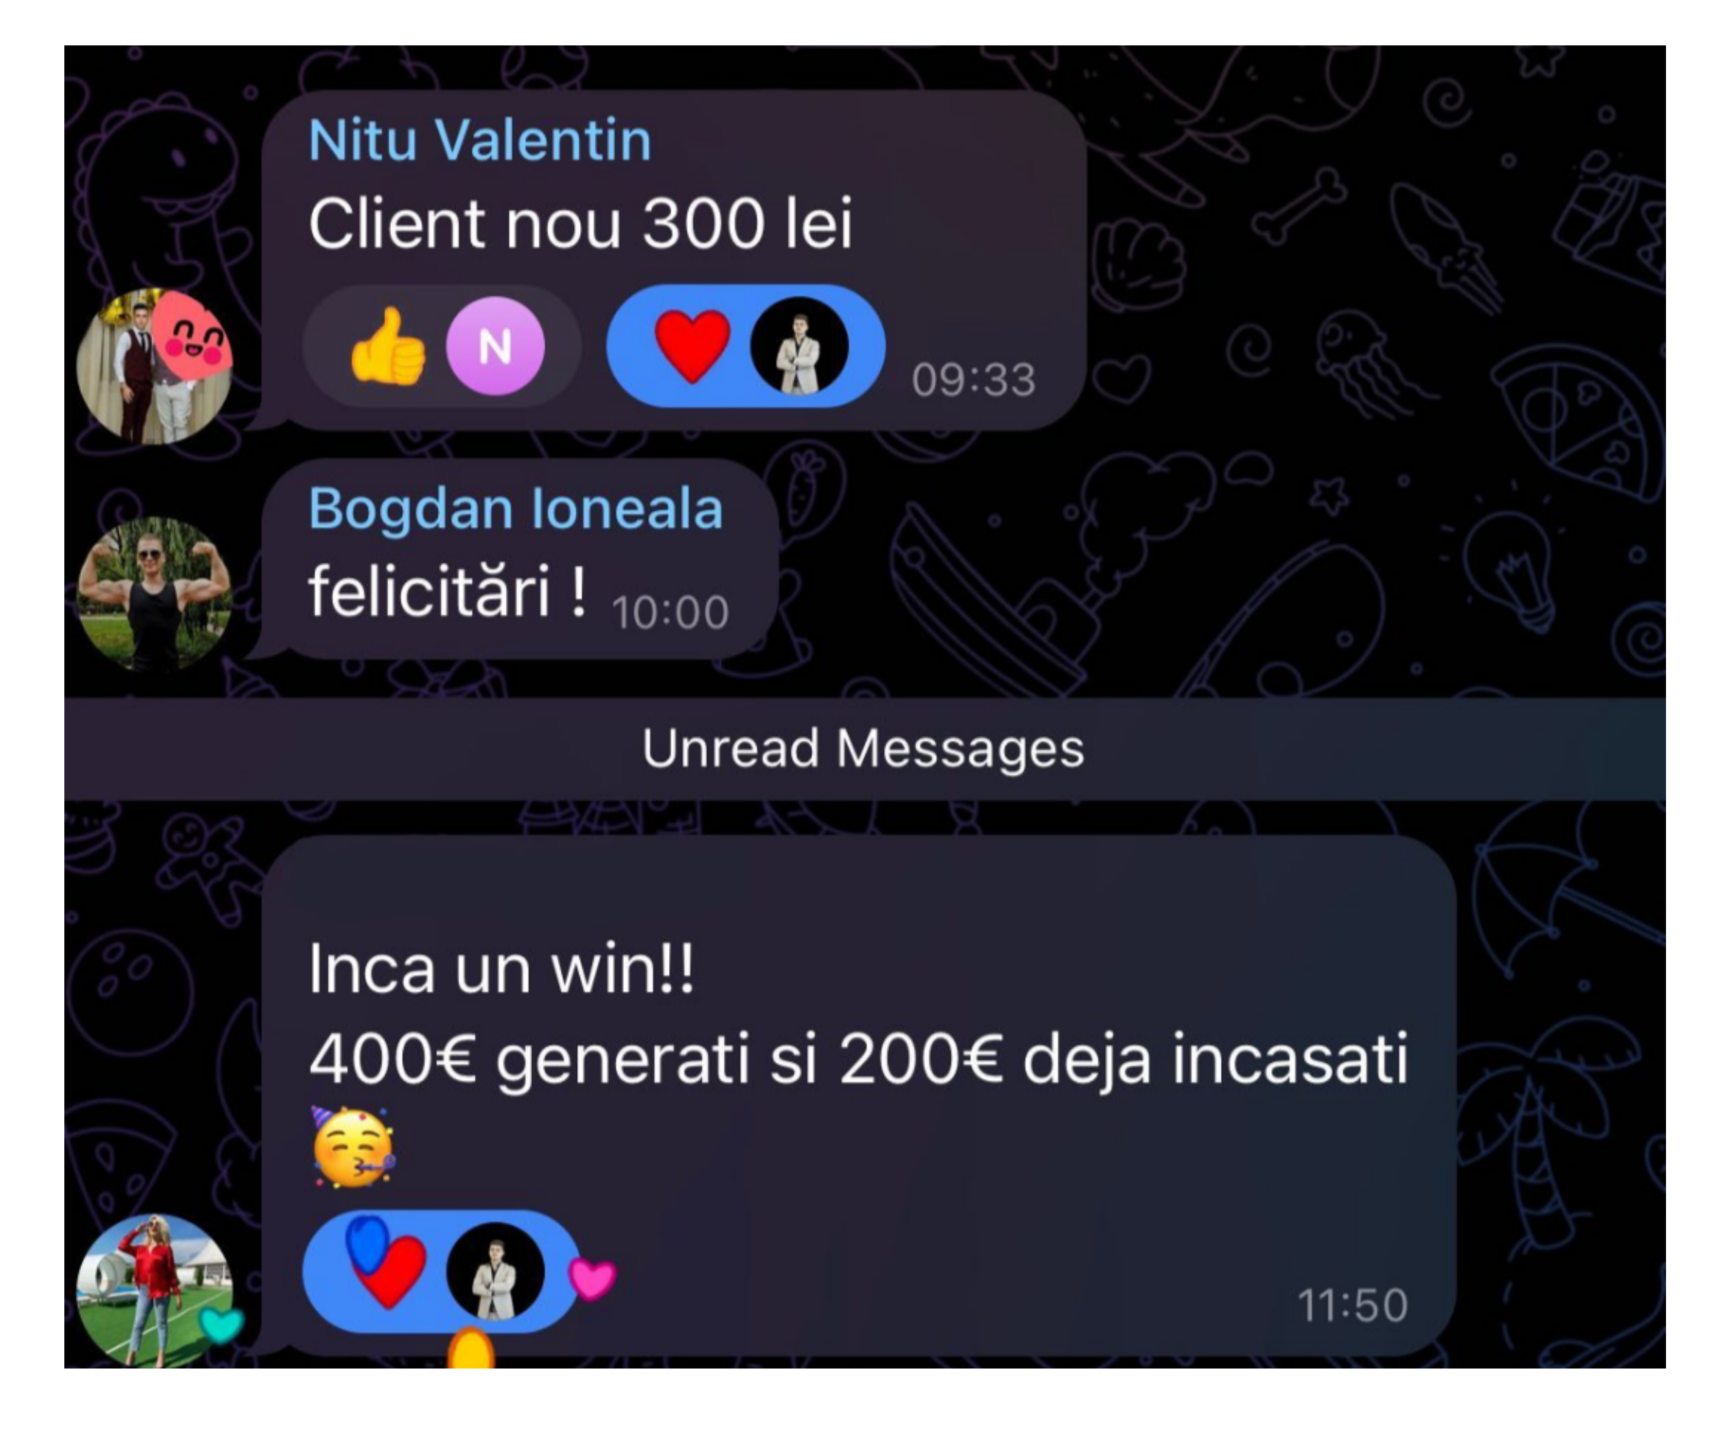Image resolution: width=1719 pixels, height=1440 pixels.
Task: Click the suit-man avatar in the 11:50 message reaction
Action: click(x=495, y=1272)
